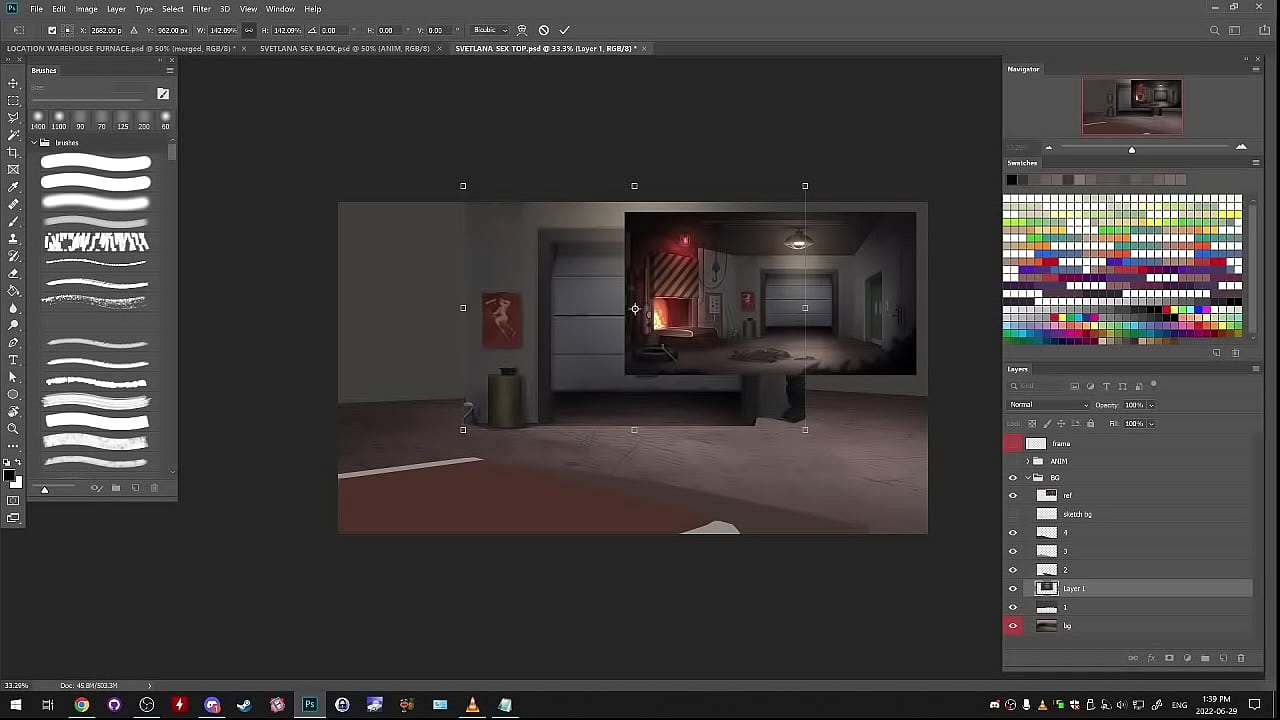Viewport: 1280px width, 720px height.
Task: Cancel the transform using the circle-slash icon
Action: (x=543, y=30)
